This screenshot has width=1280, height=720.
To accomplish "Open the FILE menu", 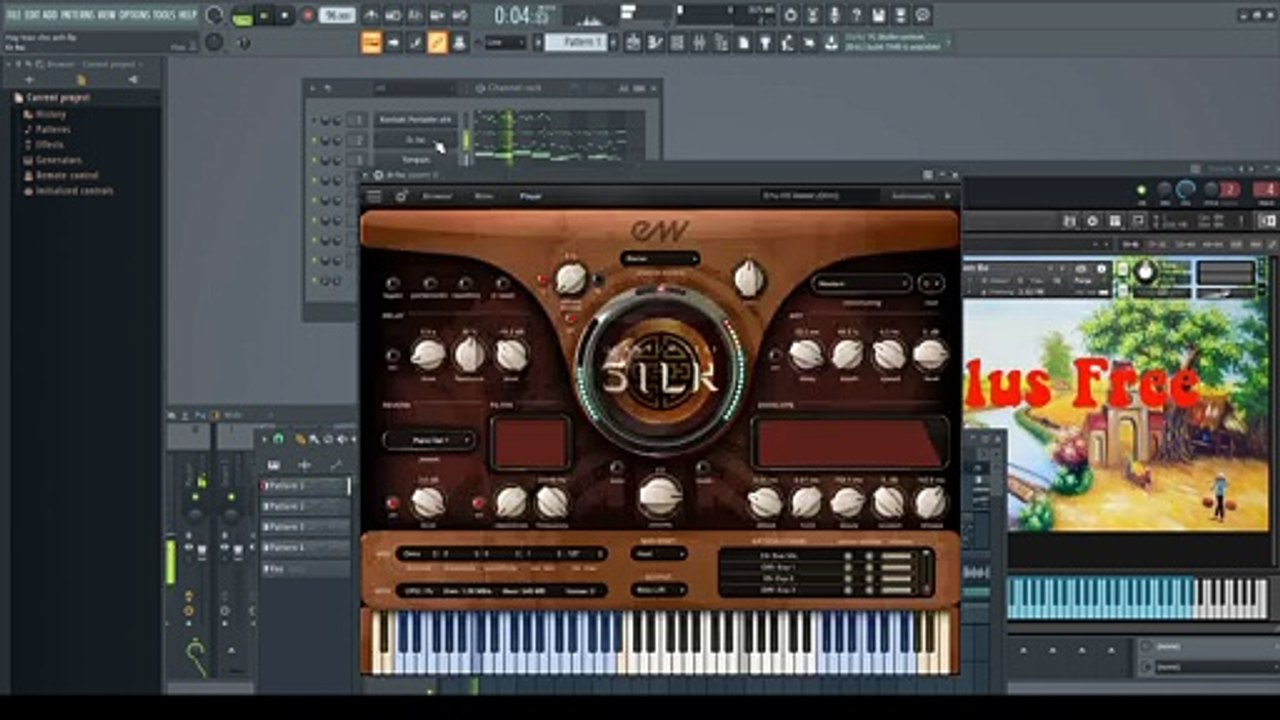I will (x=14, y=15).
